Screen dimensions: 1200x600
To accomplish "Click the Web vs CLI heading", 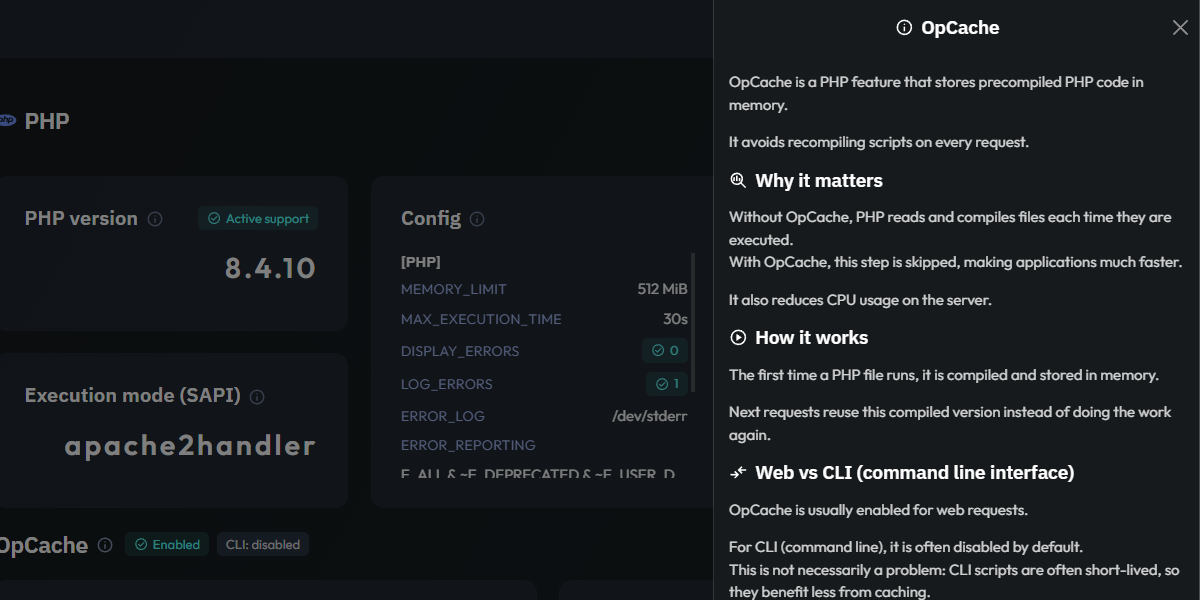I will tap(915, 472).
